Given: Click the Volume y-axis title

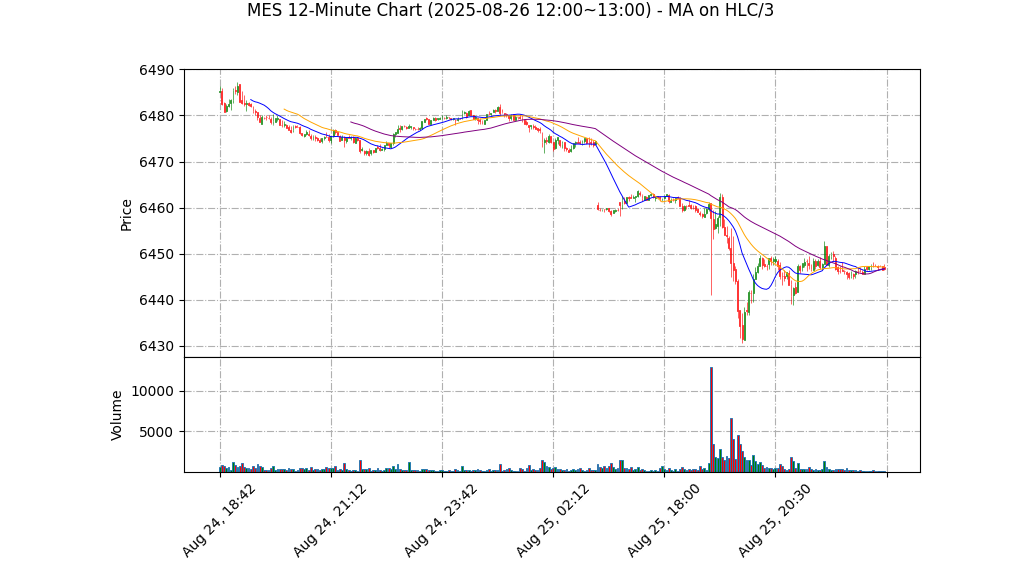Looking at the screenshot, I should (x=117, y=415).
